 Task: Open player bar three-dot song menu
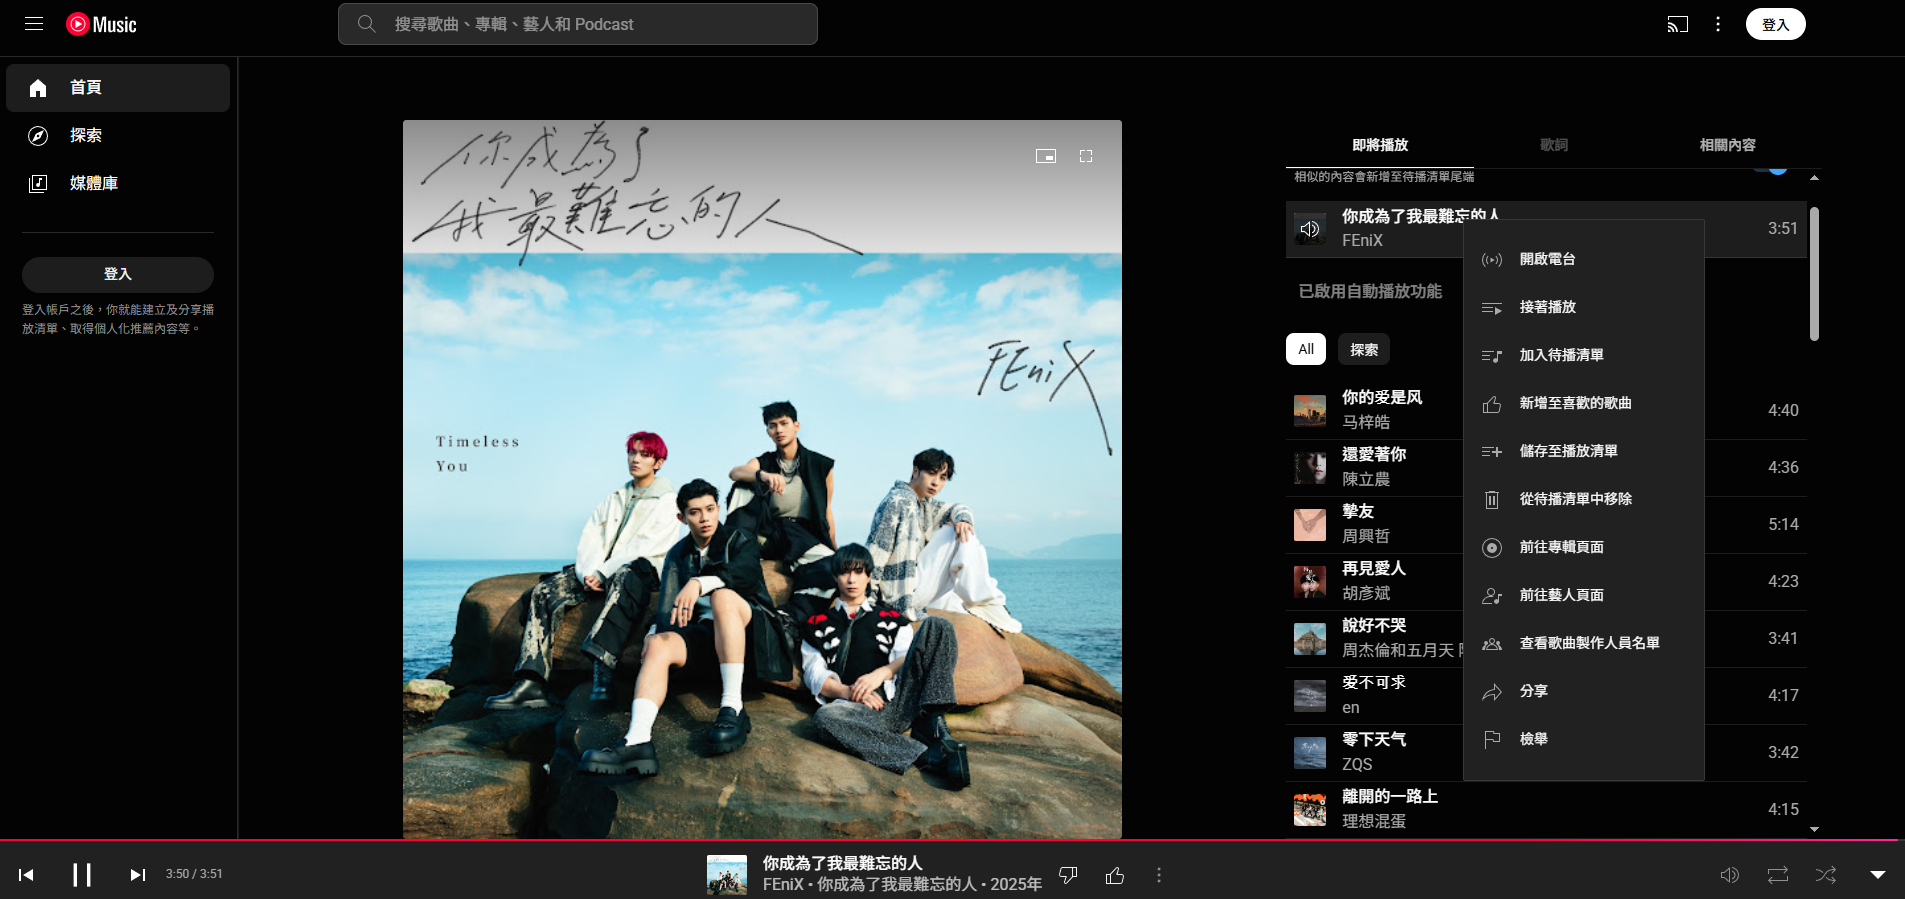point(1159,875)
